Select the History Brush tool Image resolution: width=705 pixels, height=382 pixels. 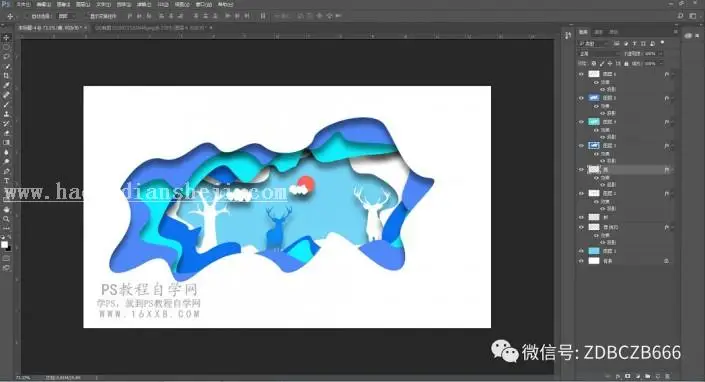coord(6,124)
